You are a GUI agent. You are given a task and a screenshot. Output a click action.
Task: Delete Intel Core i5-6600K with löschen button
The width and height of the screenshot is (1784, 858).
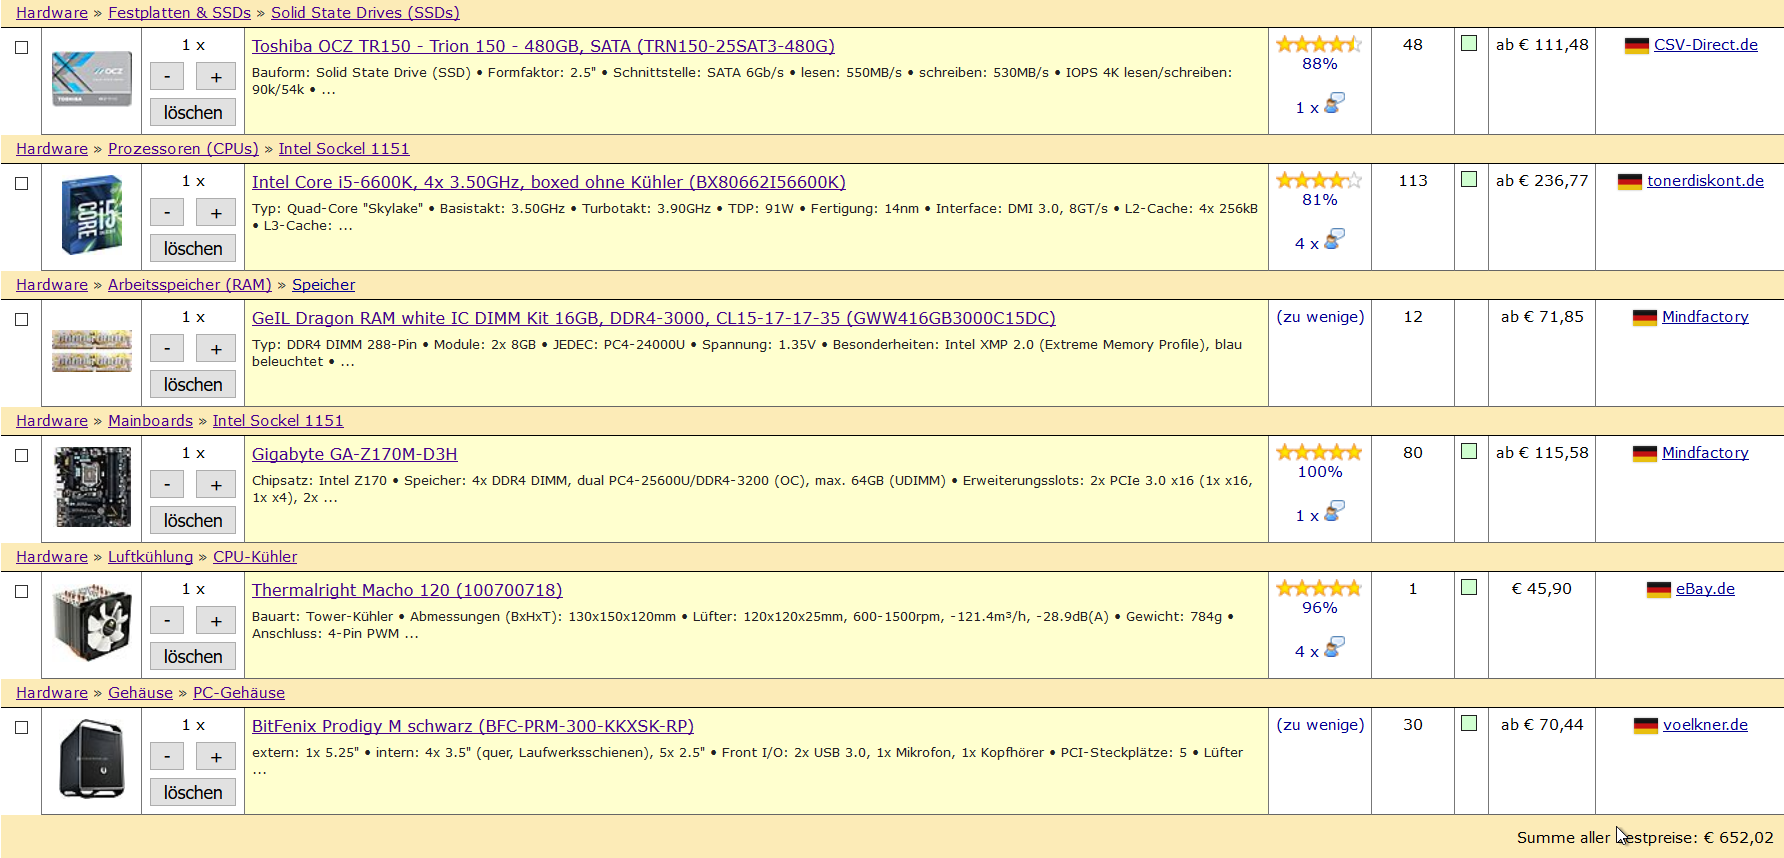[193, 248]
